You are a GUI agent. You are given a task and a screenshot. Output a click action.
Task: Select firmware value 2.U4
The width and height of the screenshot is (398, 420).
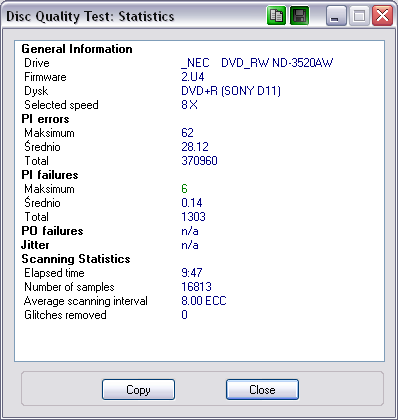pyautogui.click(x=193, y=77)
